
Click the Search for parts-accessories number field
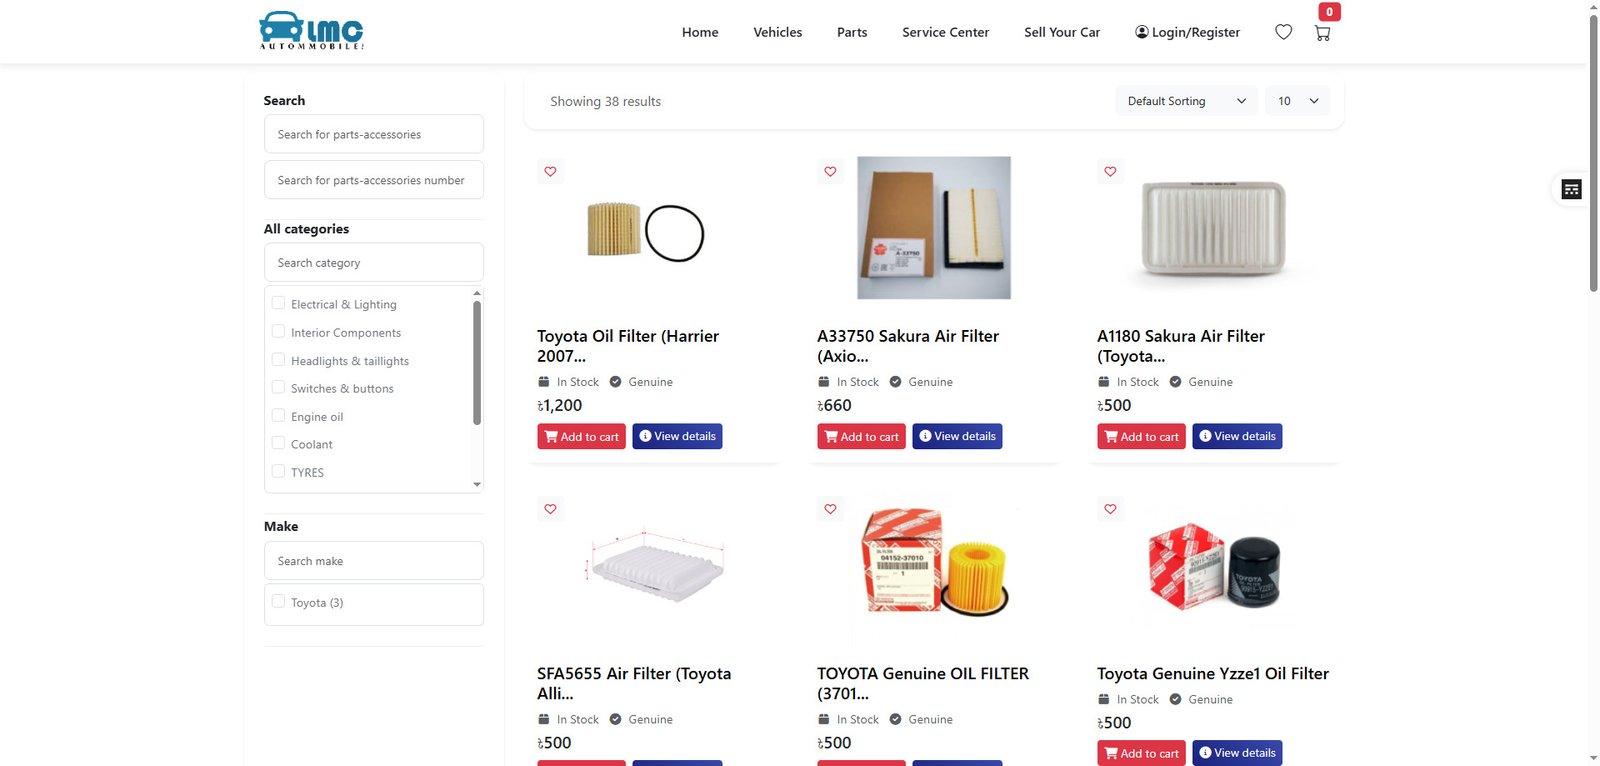coord(374,180)
